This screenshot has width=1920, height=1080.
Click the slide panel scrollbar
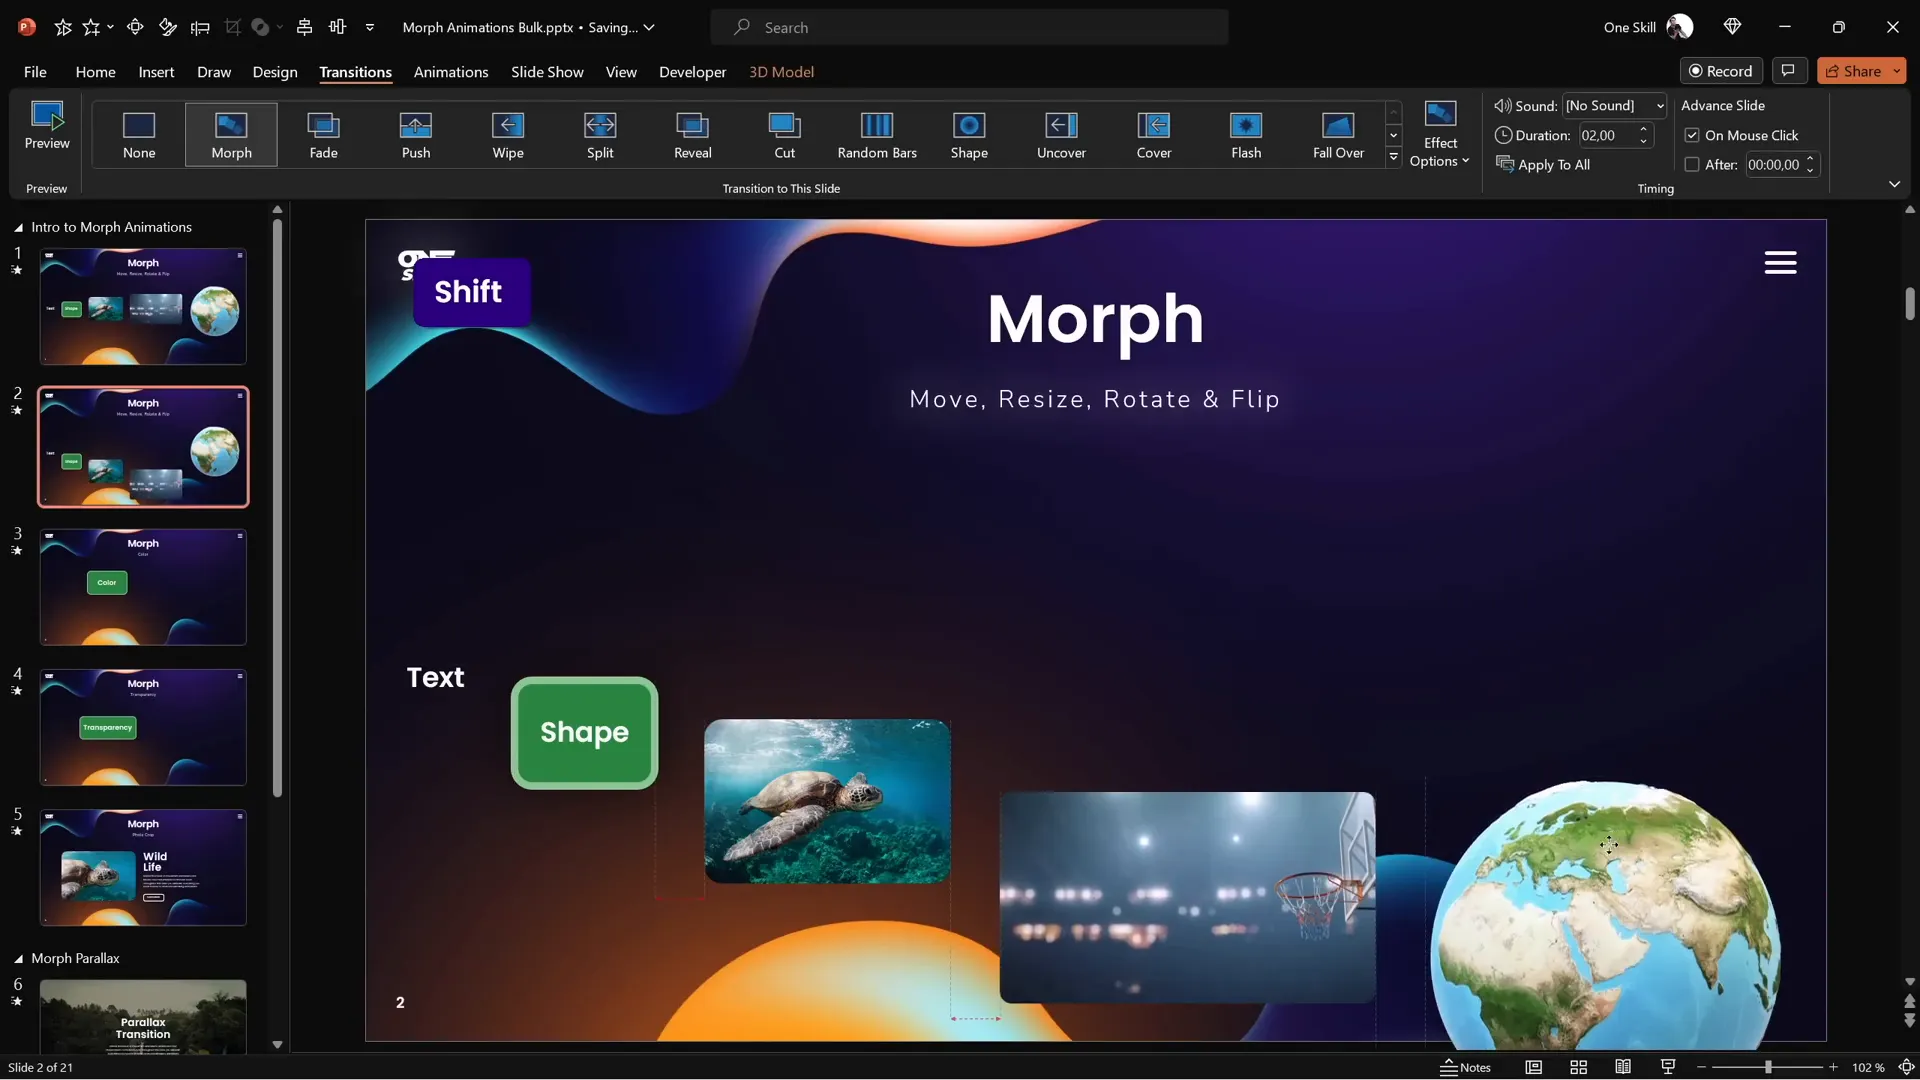point(277,508)
